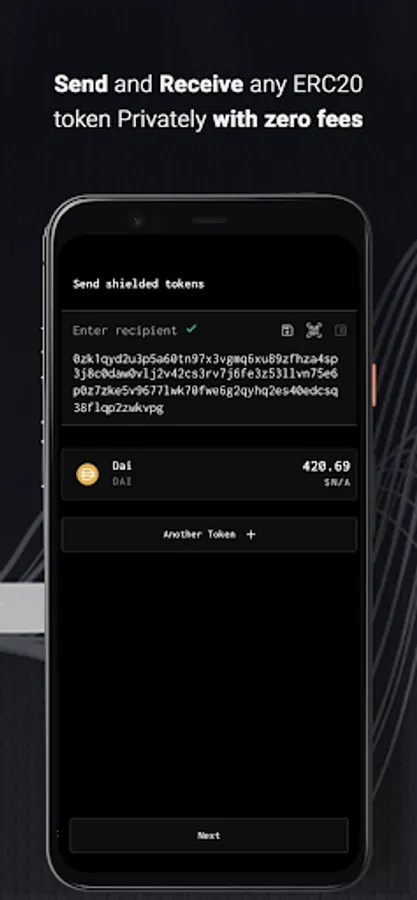This screenshot has width=417, height=900.
Task: Tap the plus icon beside Another Token
Action: point(251,534)
